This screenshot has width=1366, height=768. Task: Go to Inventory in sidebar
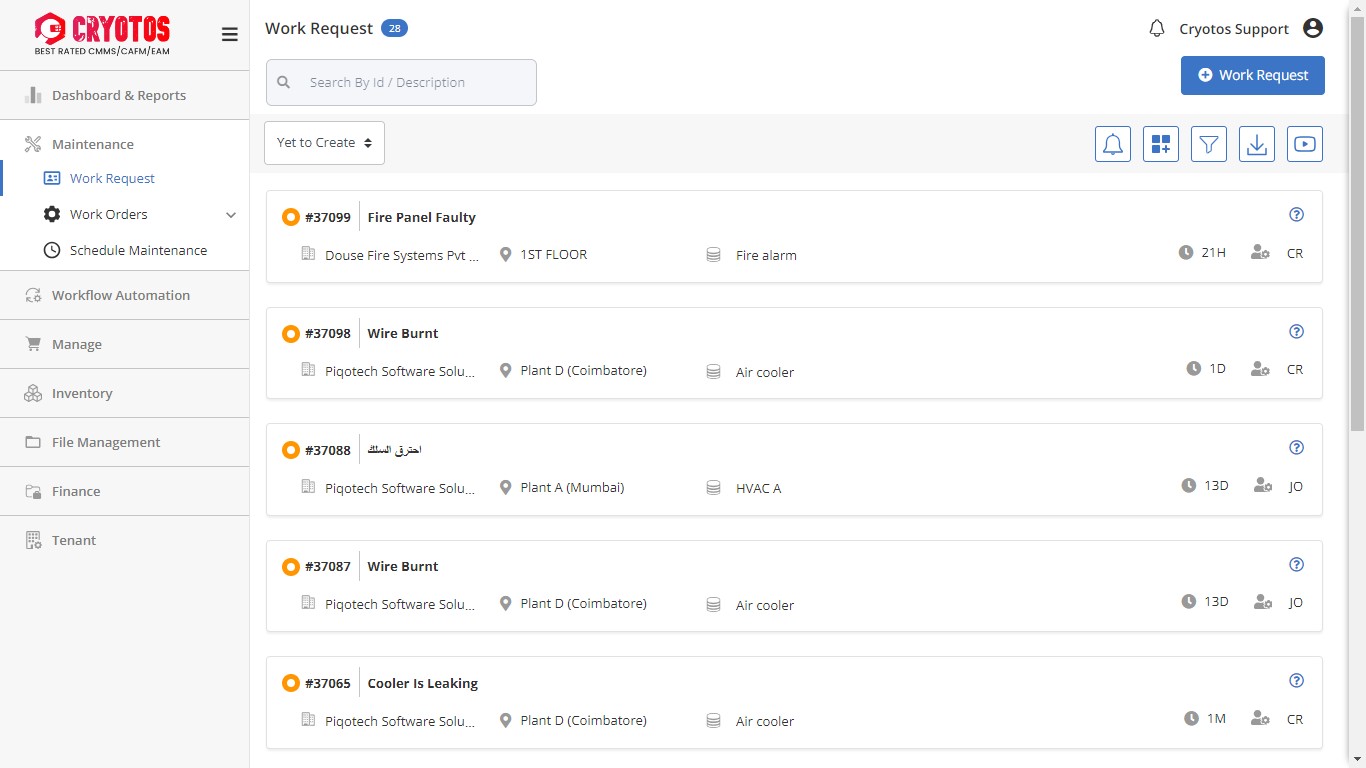click(82, 394)
